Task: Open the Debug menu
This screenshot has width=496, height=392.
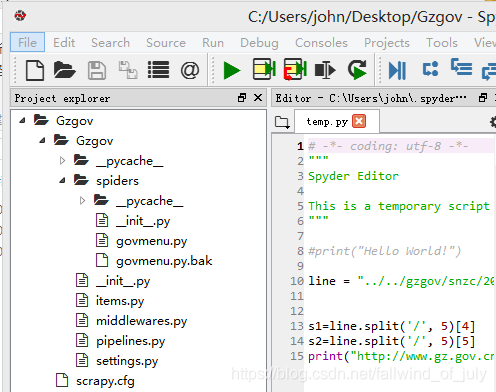Action: pyautogui.click(x=259, y=42)
